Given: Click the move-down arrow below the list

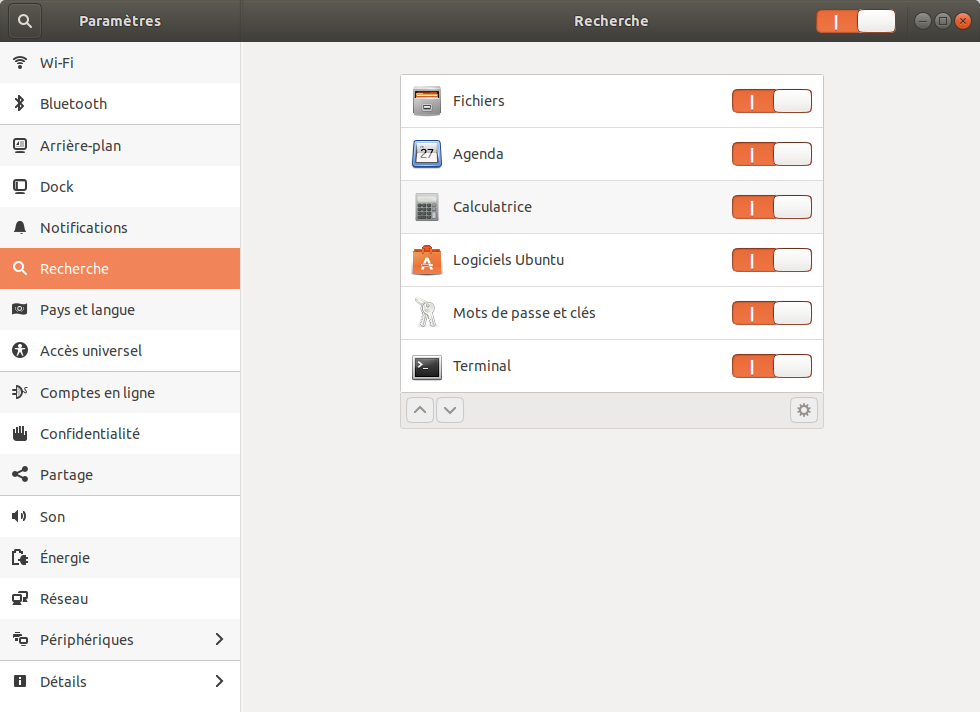Looking at the screenshot, I should (449, 410).
